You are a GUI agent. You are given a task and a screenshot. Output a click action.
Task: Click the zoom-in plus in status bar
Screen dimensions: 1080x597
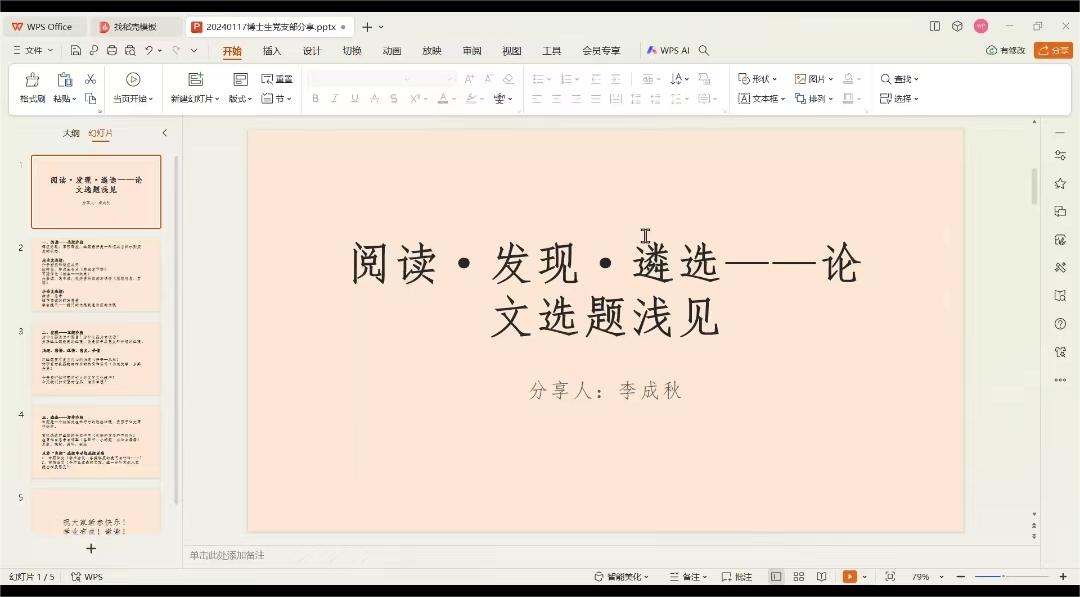click(1063, 576)
